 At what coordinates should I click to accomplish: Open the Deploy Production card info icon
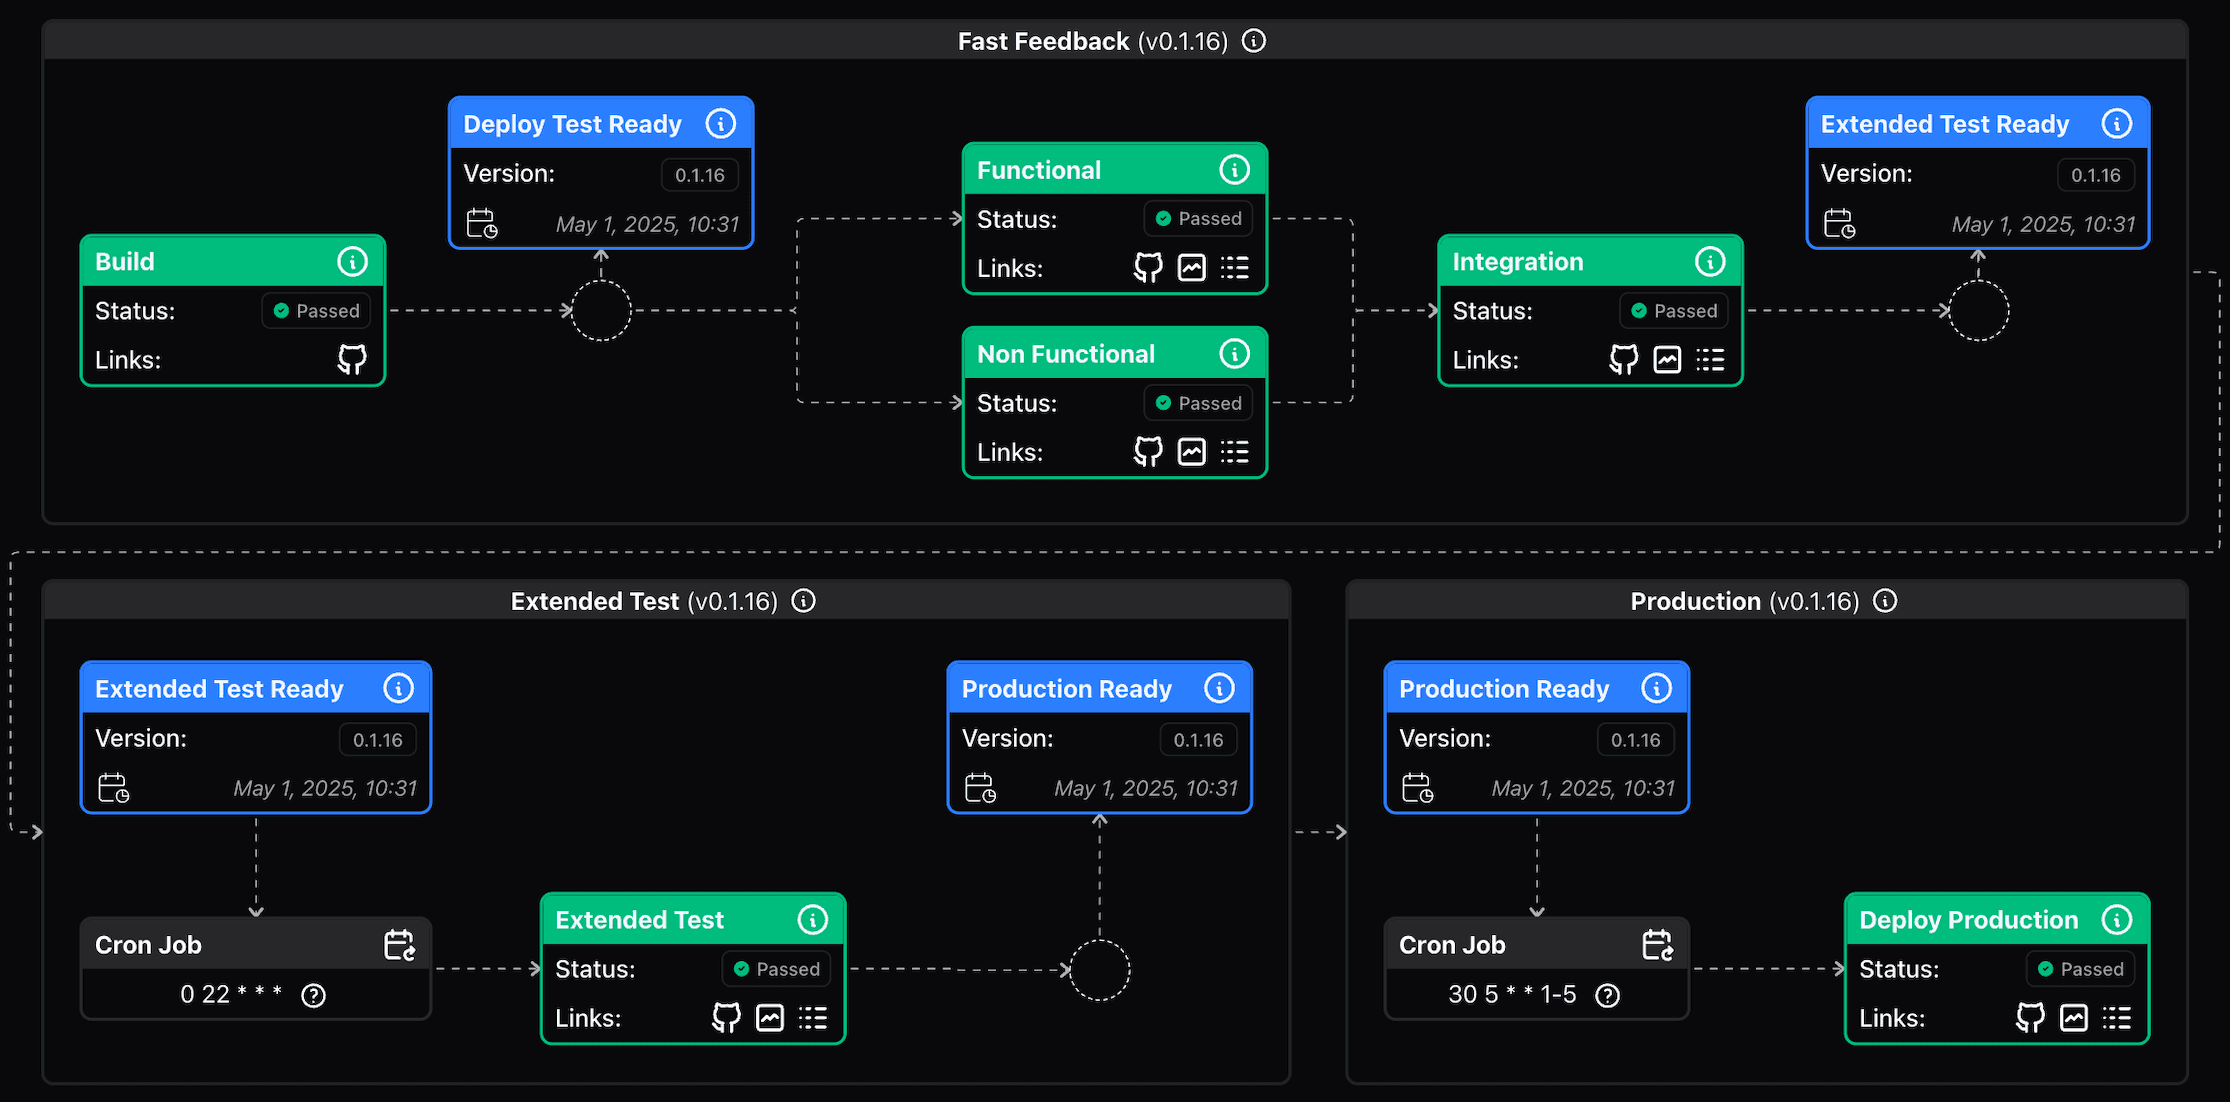pos(2116,920)
